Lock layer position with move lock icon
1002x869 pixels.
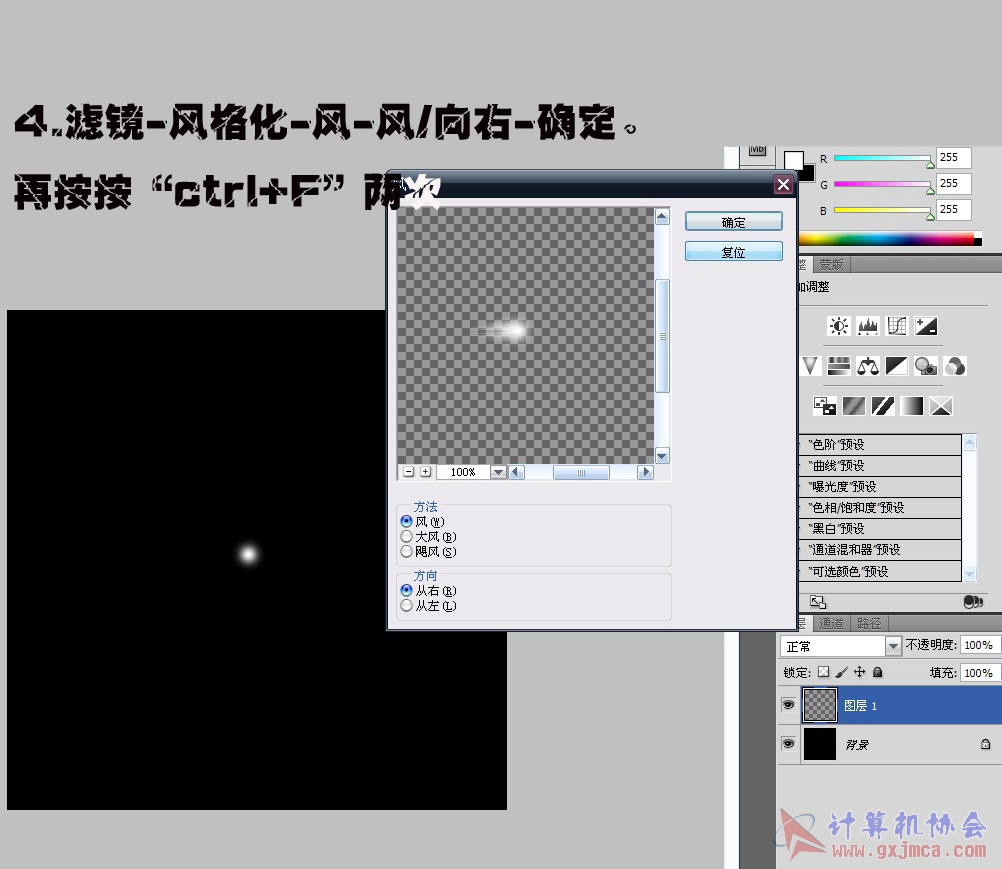pyautogui.click(x=859, y=672)
